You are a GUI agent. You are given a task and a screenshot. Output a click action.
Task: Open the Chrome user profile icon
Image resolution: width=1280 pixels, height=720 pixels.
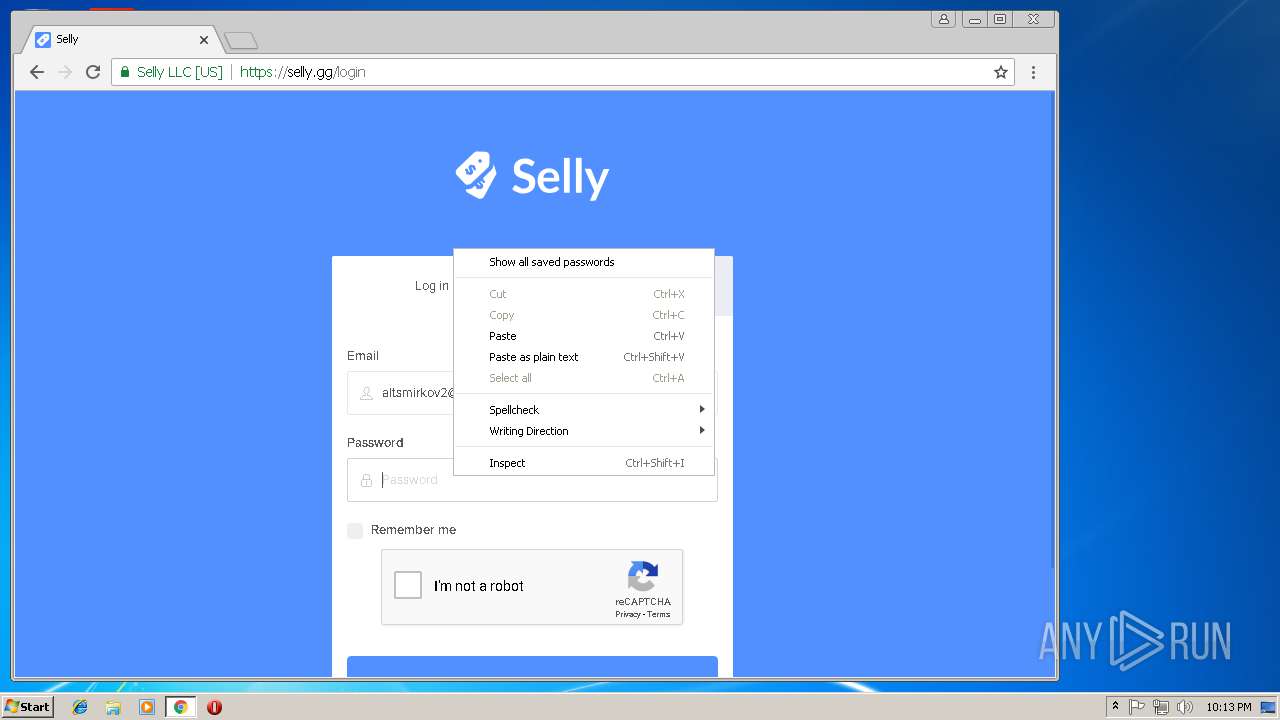[x=943, y=19]
